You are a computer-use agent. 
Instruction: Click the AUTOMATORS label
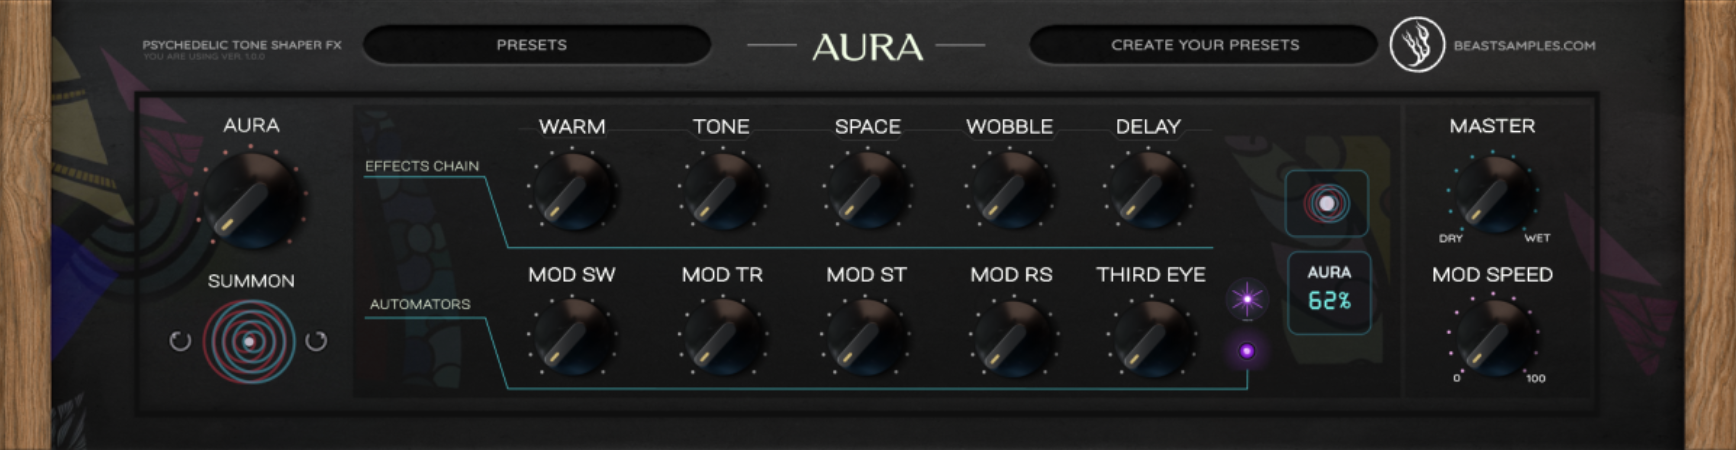[420, 304]
